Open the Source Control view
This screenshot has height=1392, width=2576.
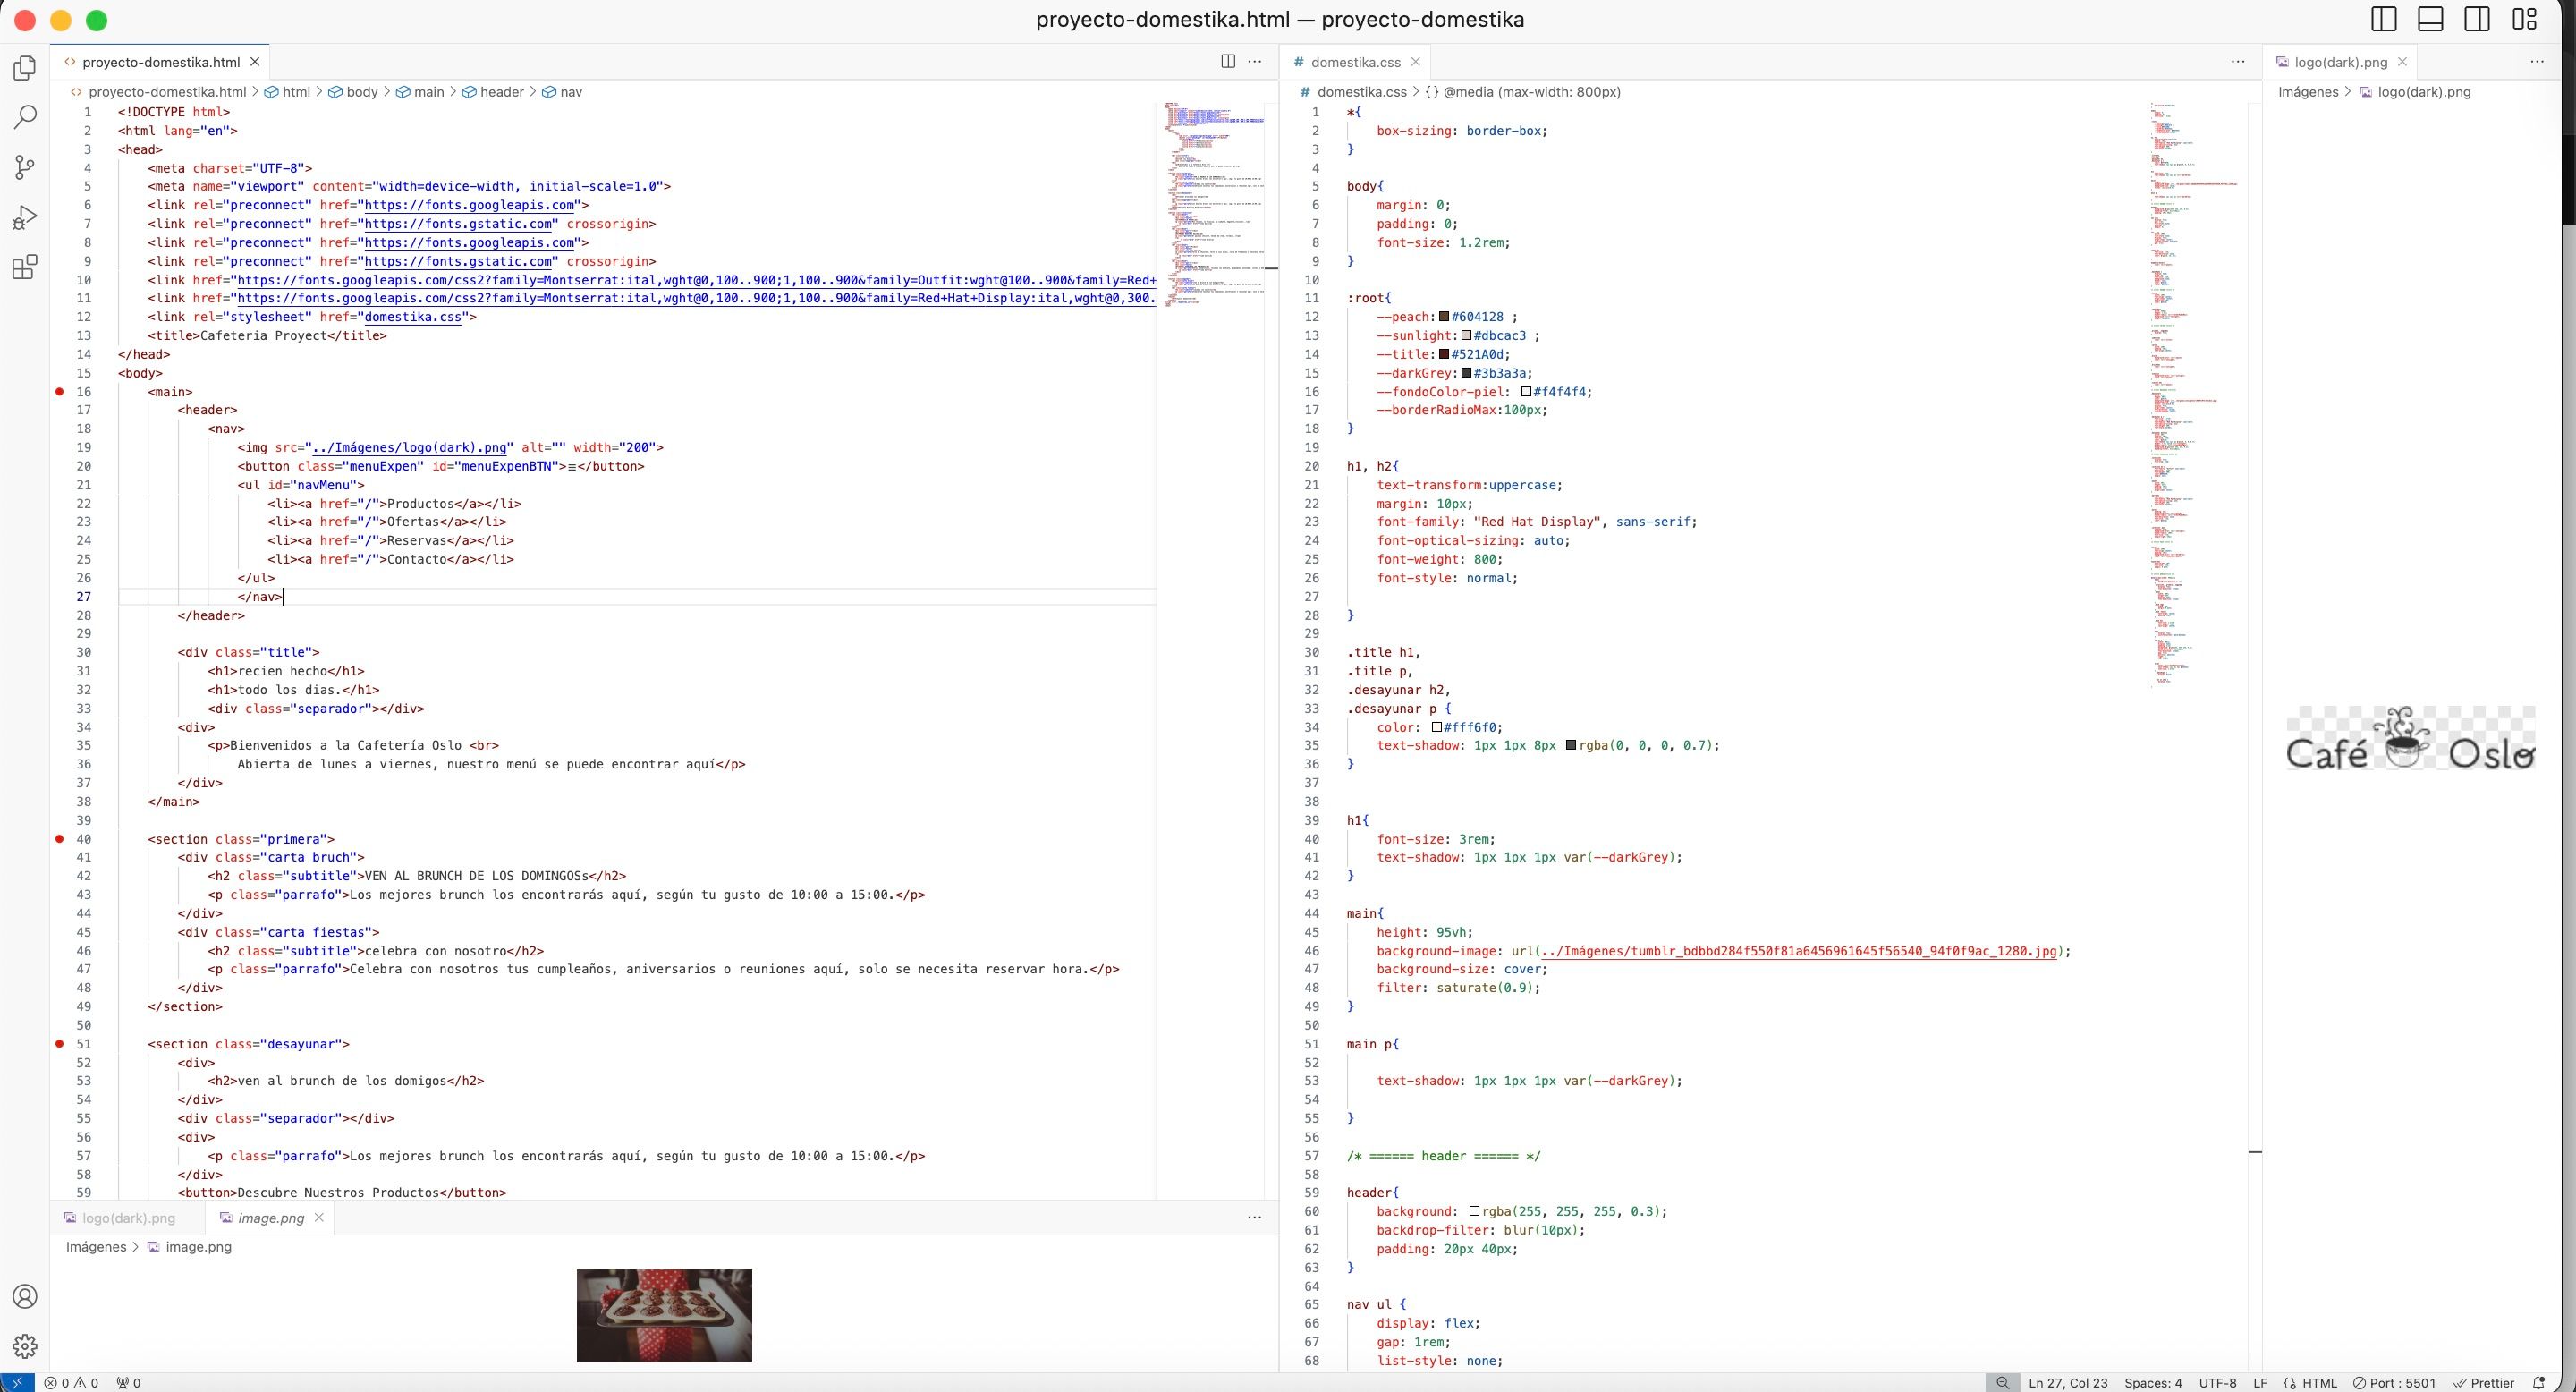click(25, 167)
